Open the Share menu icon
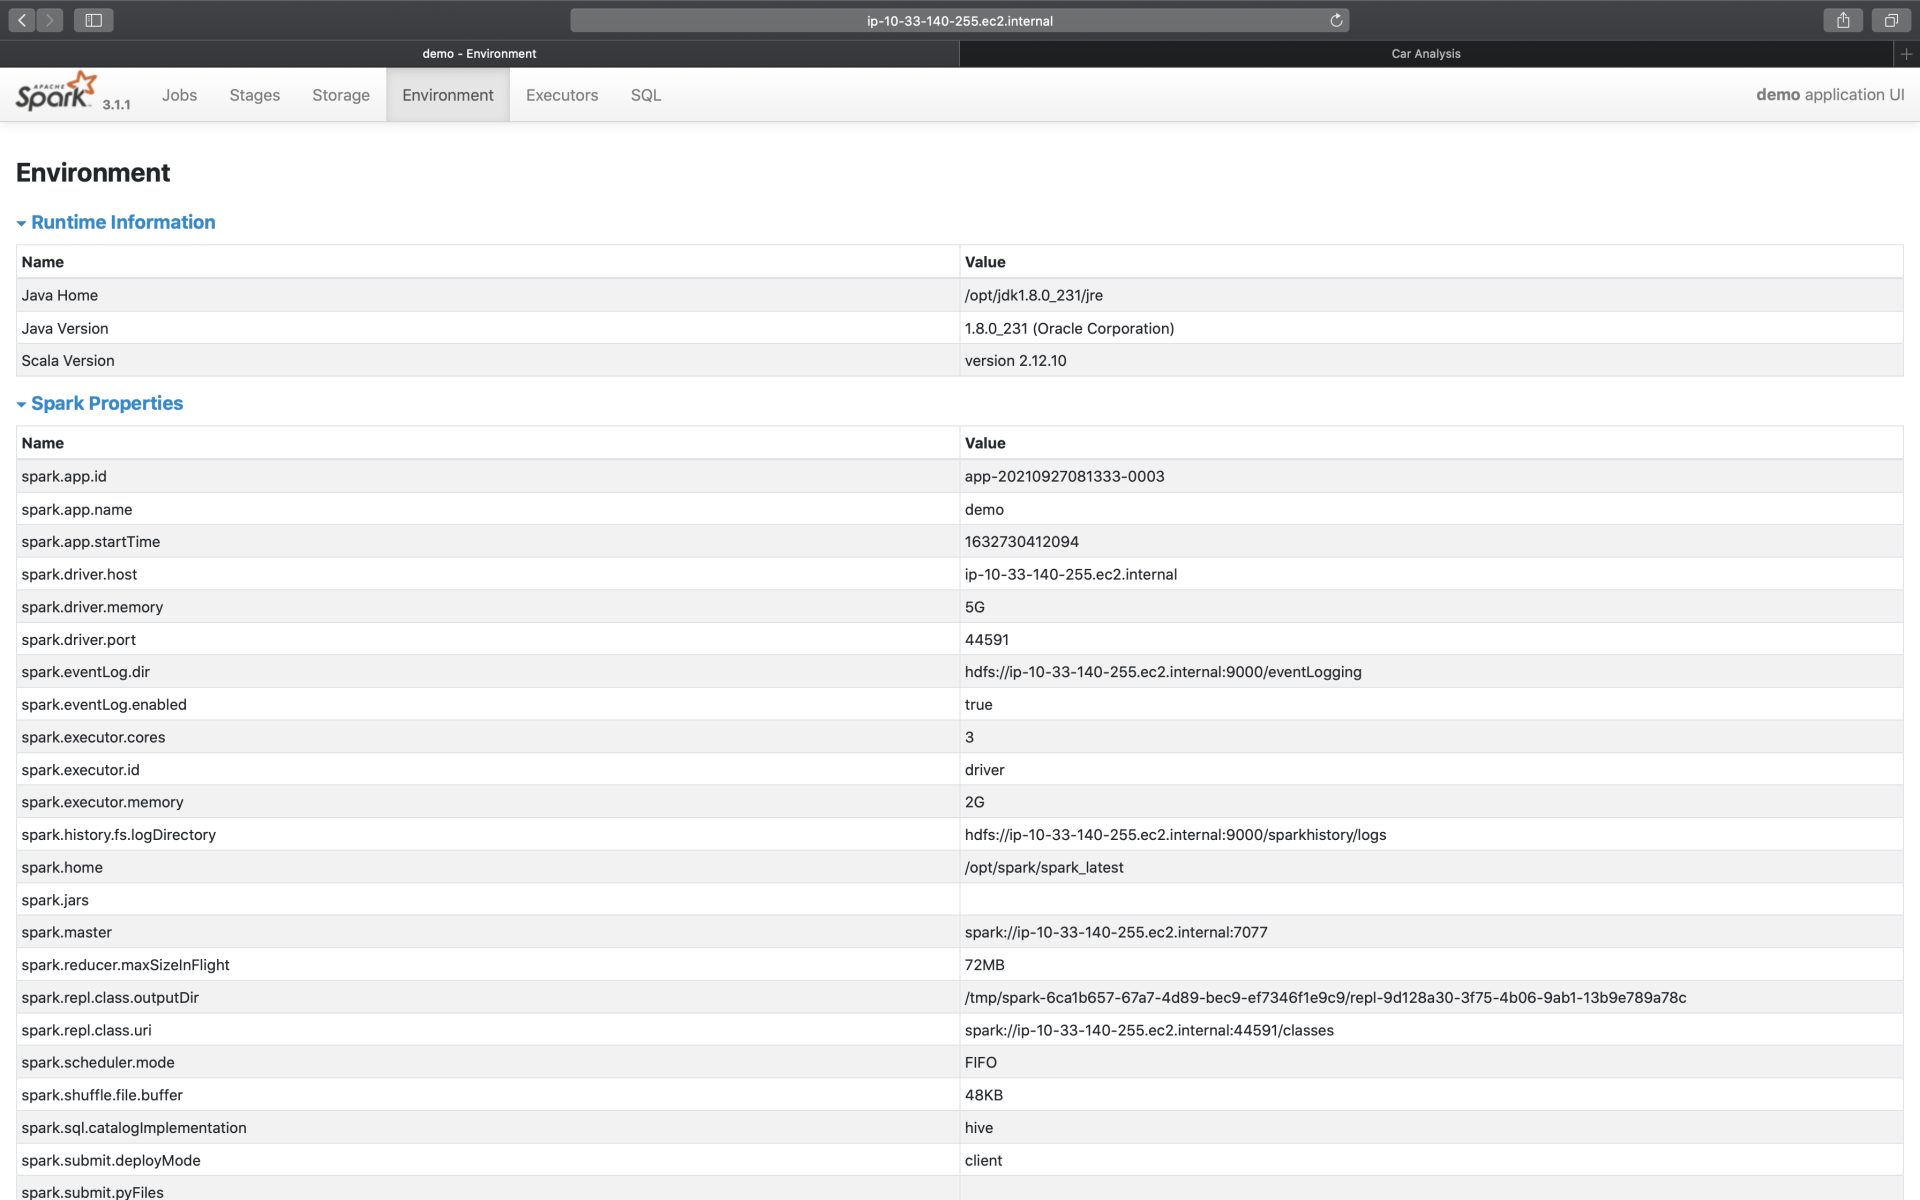1920x1200 pixels. 1843,20
